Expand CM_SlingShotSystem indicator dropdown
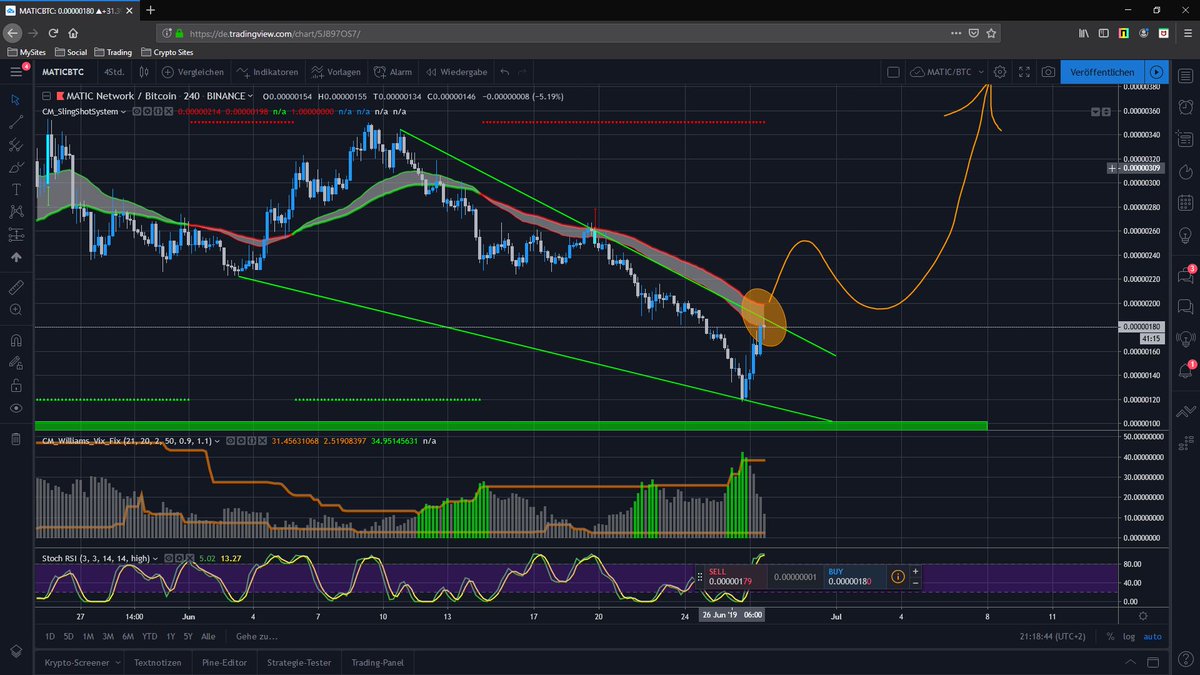Screen dimensions: 1200x675 123,112
